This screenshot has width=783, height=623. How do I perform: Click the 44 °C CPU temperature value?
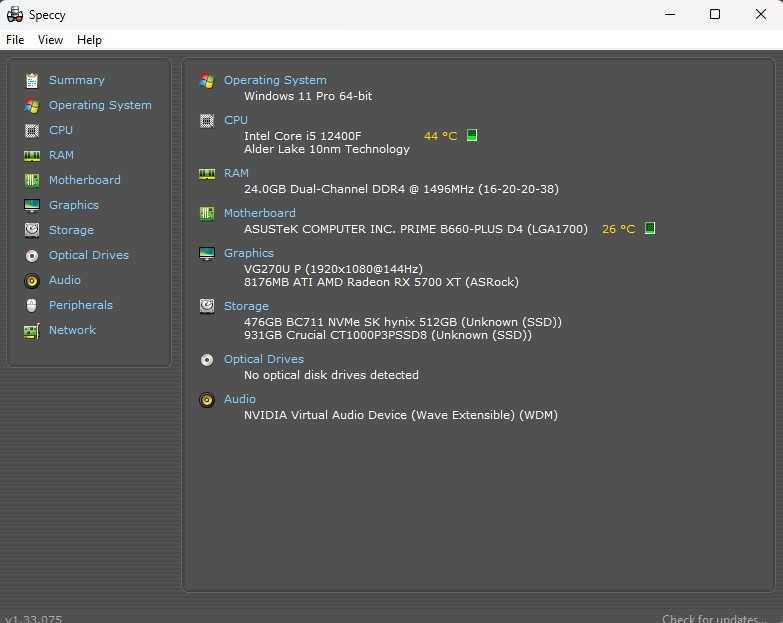(x=440, y=136)
